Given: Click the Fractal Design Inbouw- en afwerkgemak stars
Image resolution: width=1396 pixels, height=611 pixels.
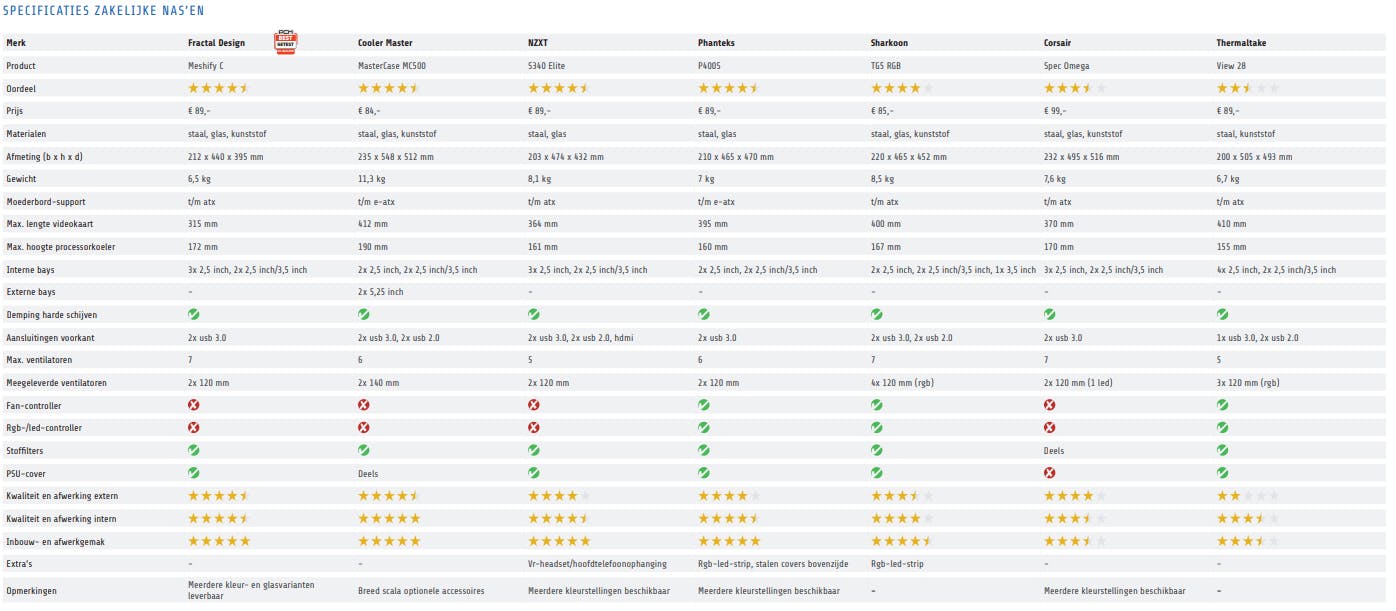Looking at the screenshot, I should [x=219, y=541].
